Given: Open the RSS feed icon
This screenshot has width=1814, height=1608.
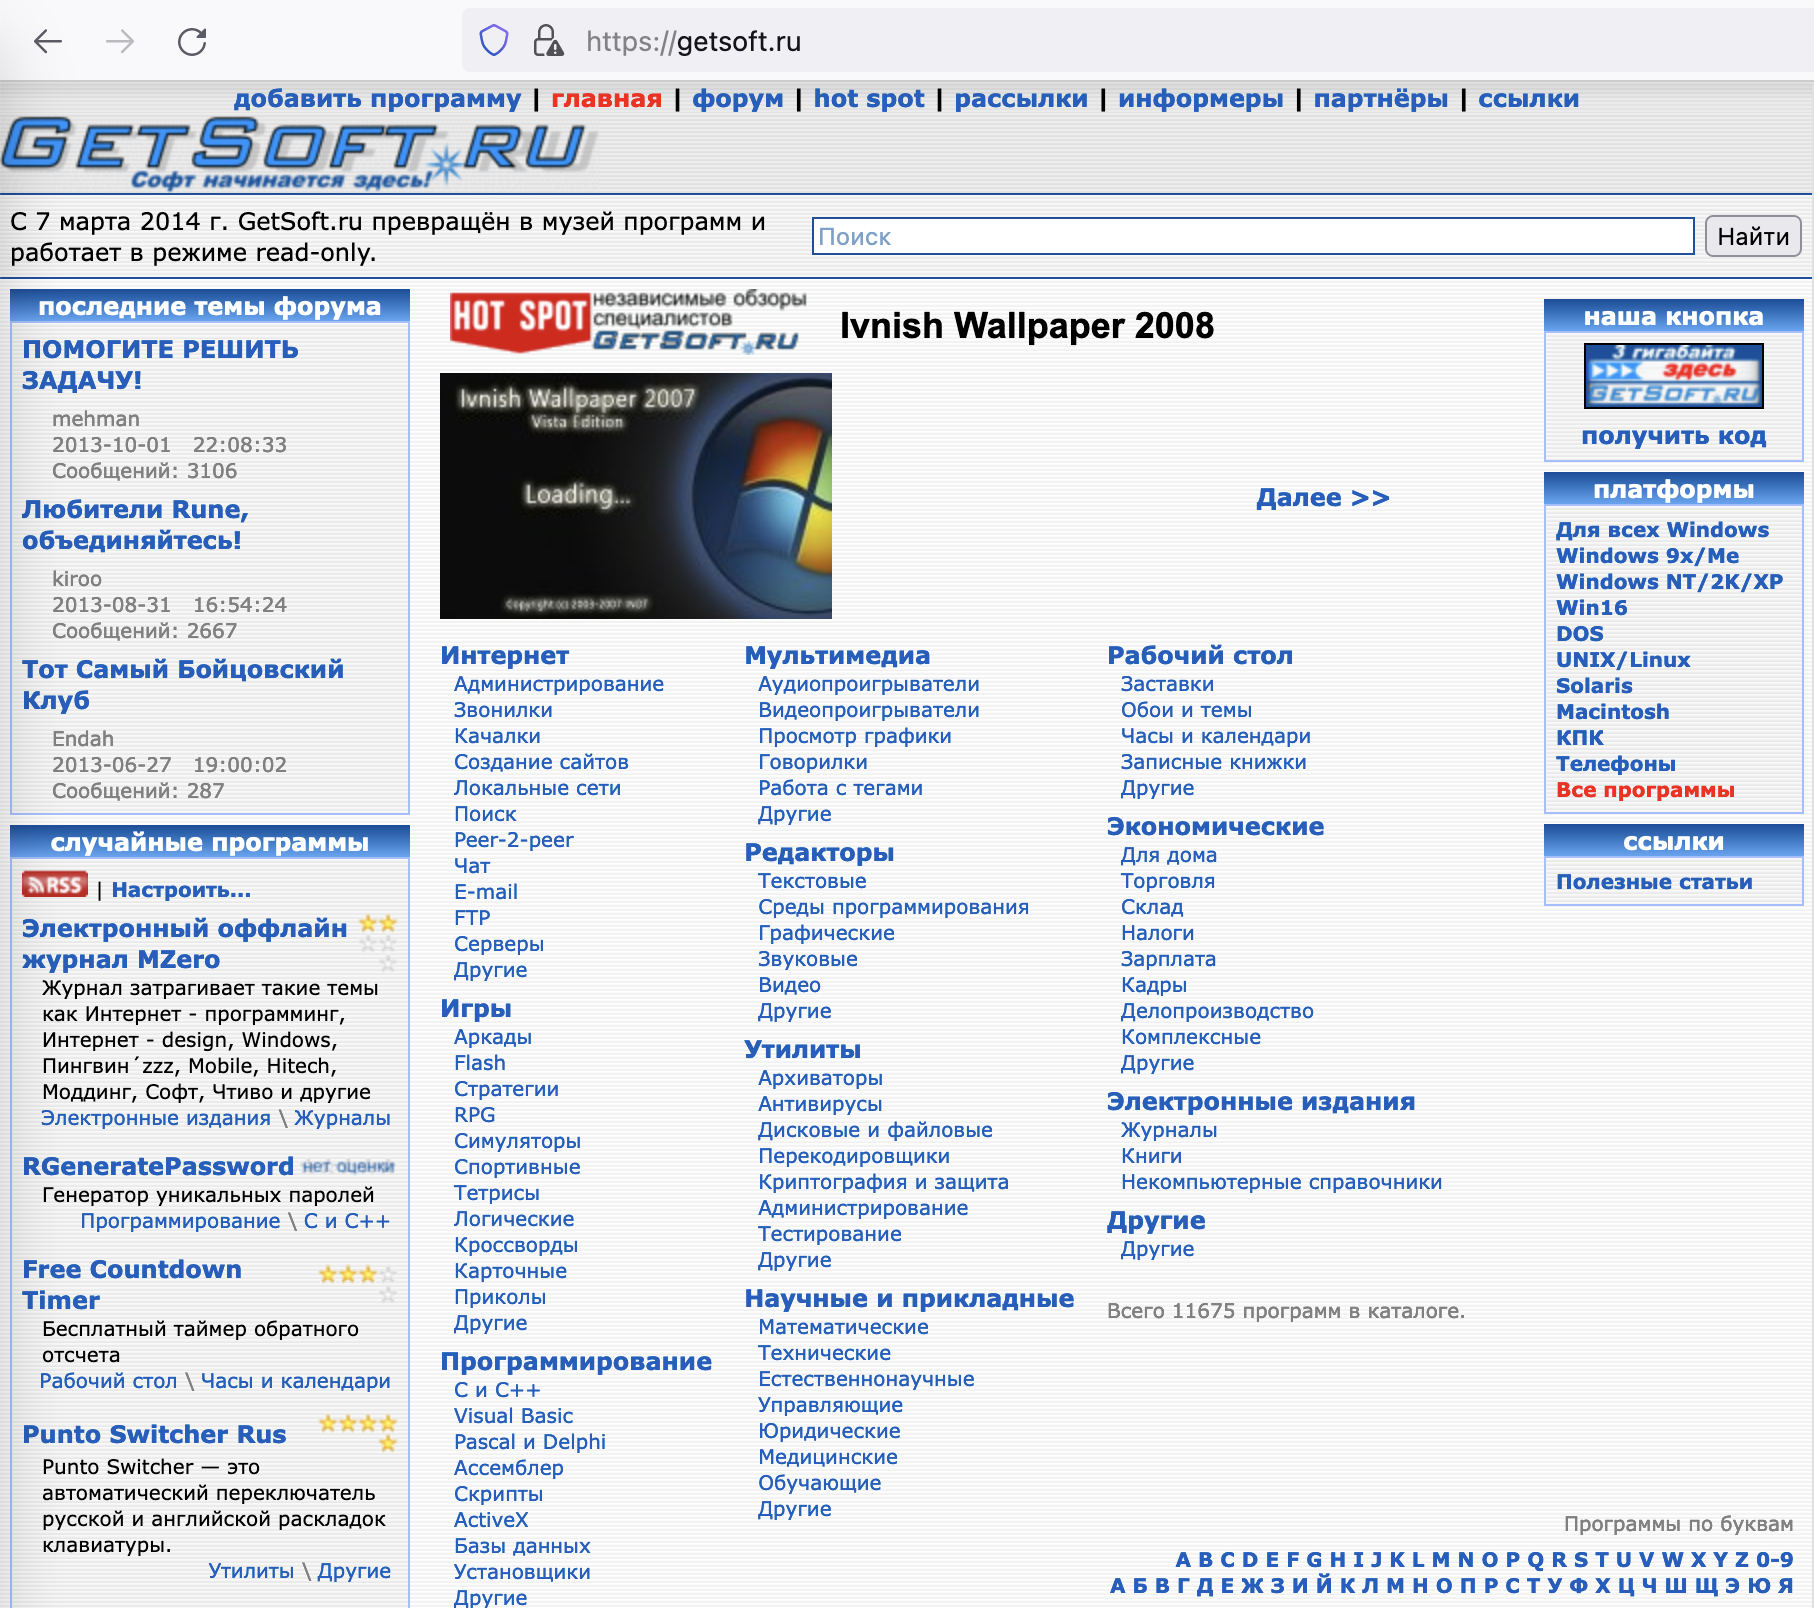Looking at the screenshot, I should click(x=55, y=886).
